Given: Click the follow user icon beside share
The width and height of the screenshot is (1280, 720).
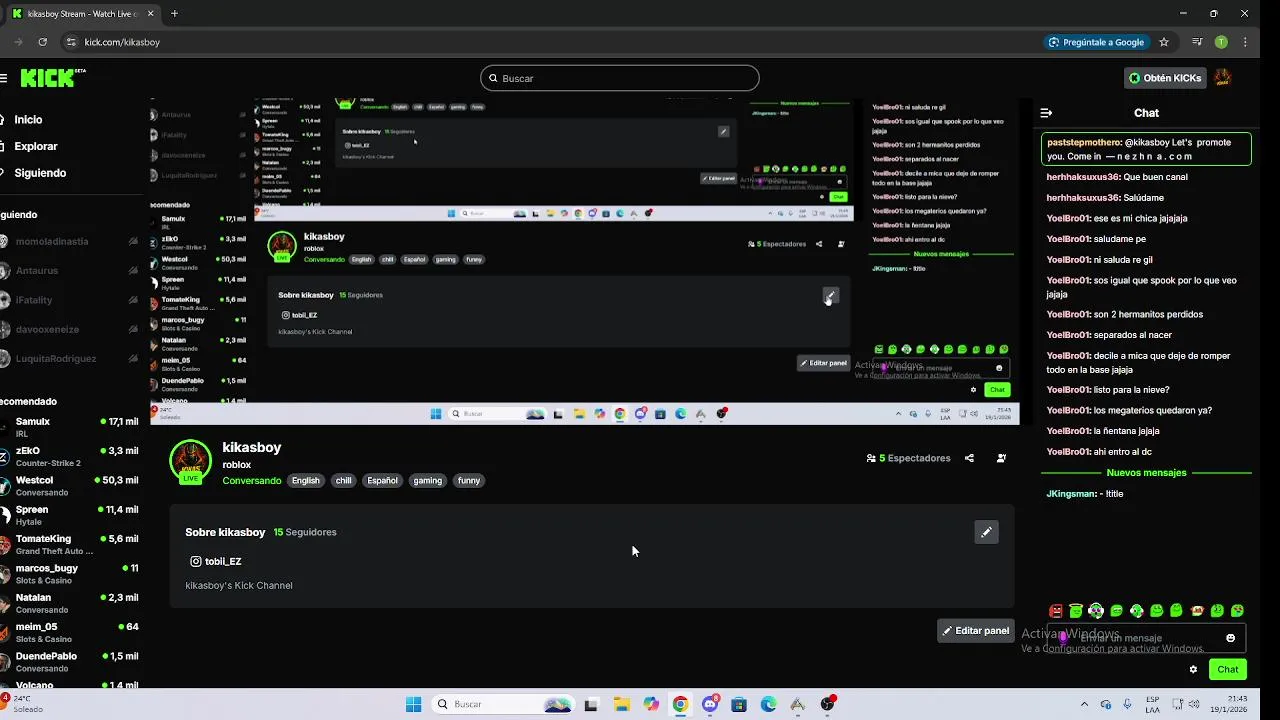Looking at the screenshot, I should coord(1001,458).
